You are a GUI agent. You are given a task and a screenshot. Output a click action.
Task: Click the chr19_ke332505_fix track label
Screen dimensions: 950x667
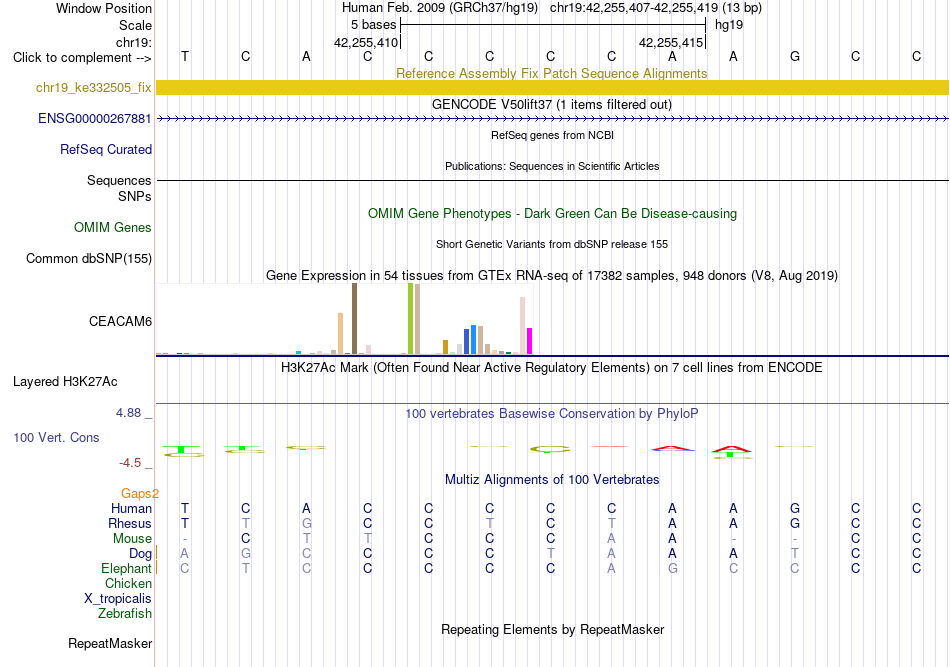(93, 88)
